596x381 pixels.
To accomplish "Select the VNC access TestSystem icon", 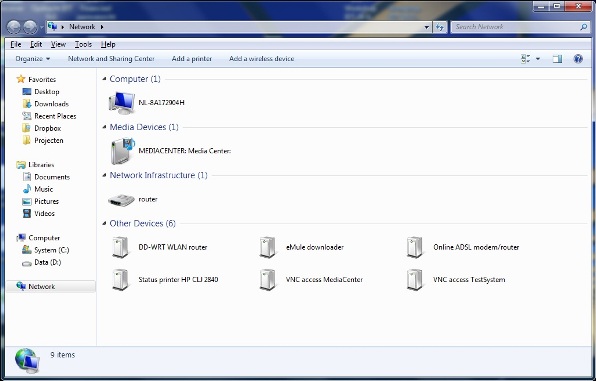I will (x=415, y=279).
